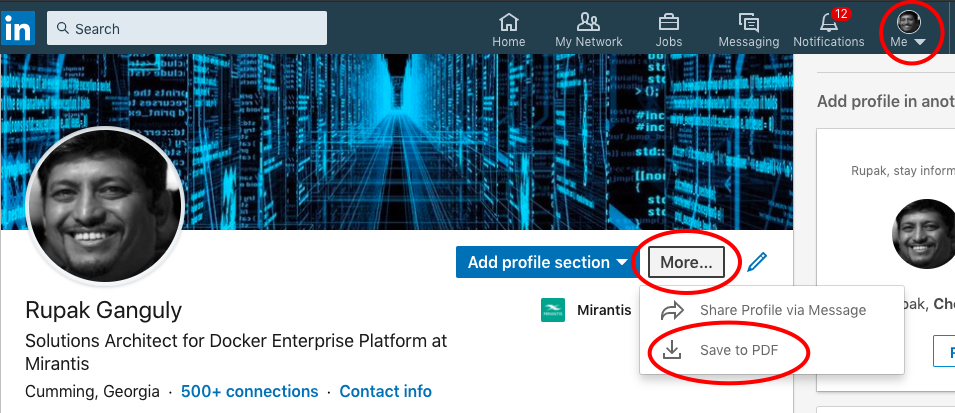Click the small avatar above Me
Image resolution: width=955 pixels, height=413 pixels.
pyautogui.click(x=908, y=22)
